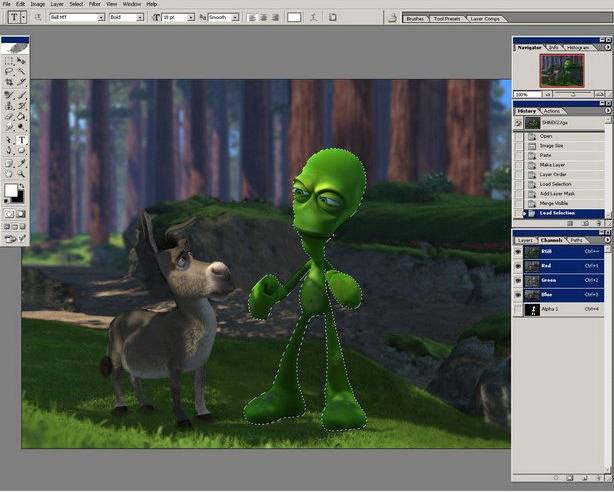Image resolution: width=614 pixels, height=492 pixels.
Task: Click the foreground color swatch
Action: click(x=11, y=191)
